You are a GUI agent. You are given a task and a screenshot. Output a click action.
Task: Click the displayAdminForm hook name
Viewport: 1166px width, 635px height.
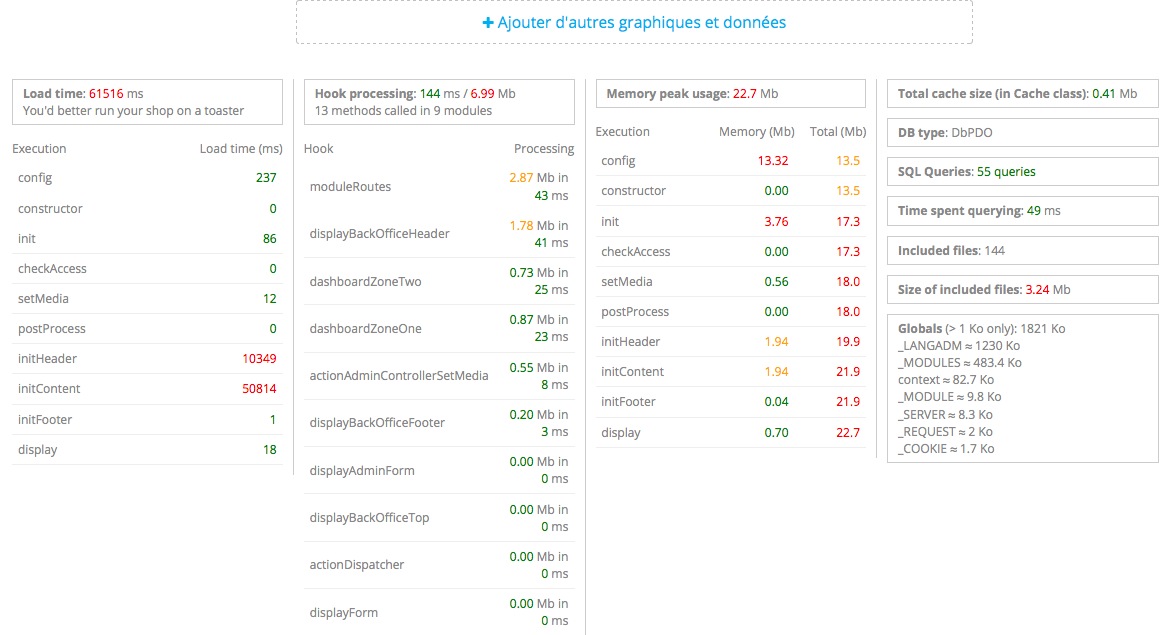[x=361, y=470]
